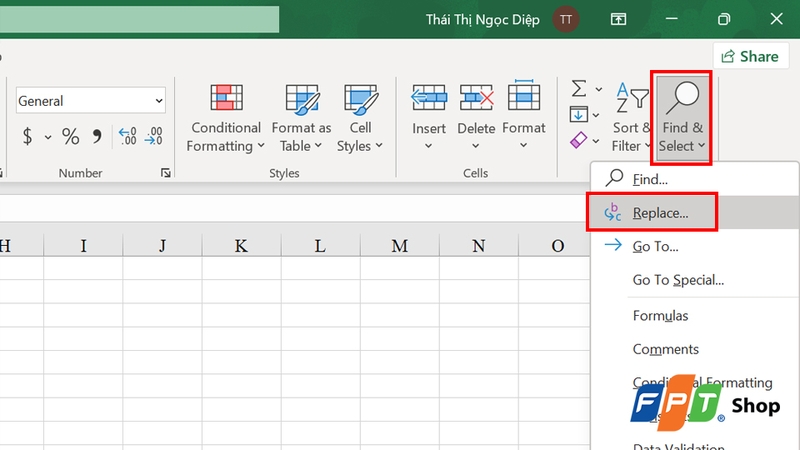Expand Fill dropdown arrow

[x=596, y=115]
